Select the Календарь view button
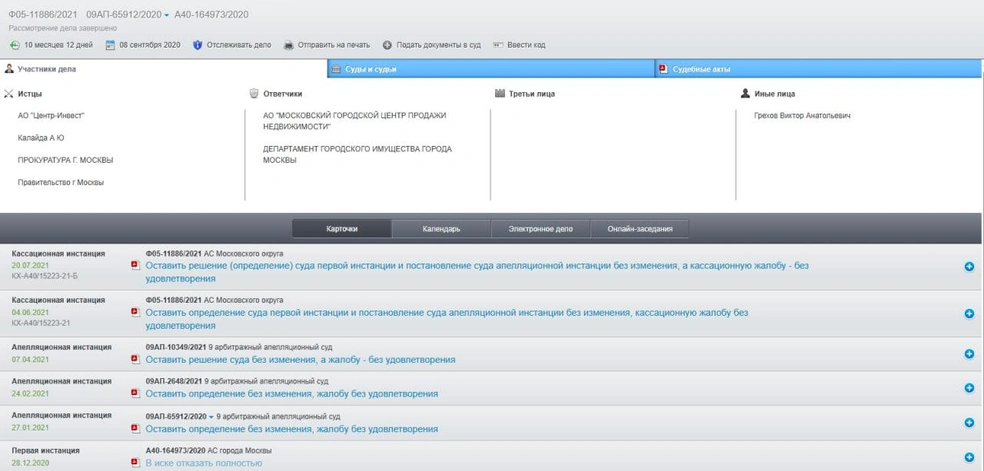This screenshot has height=471, width=984. (x=441, y=229)
